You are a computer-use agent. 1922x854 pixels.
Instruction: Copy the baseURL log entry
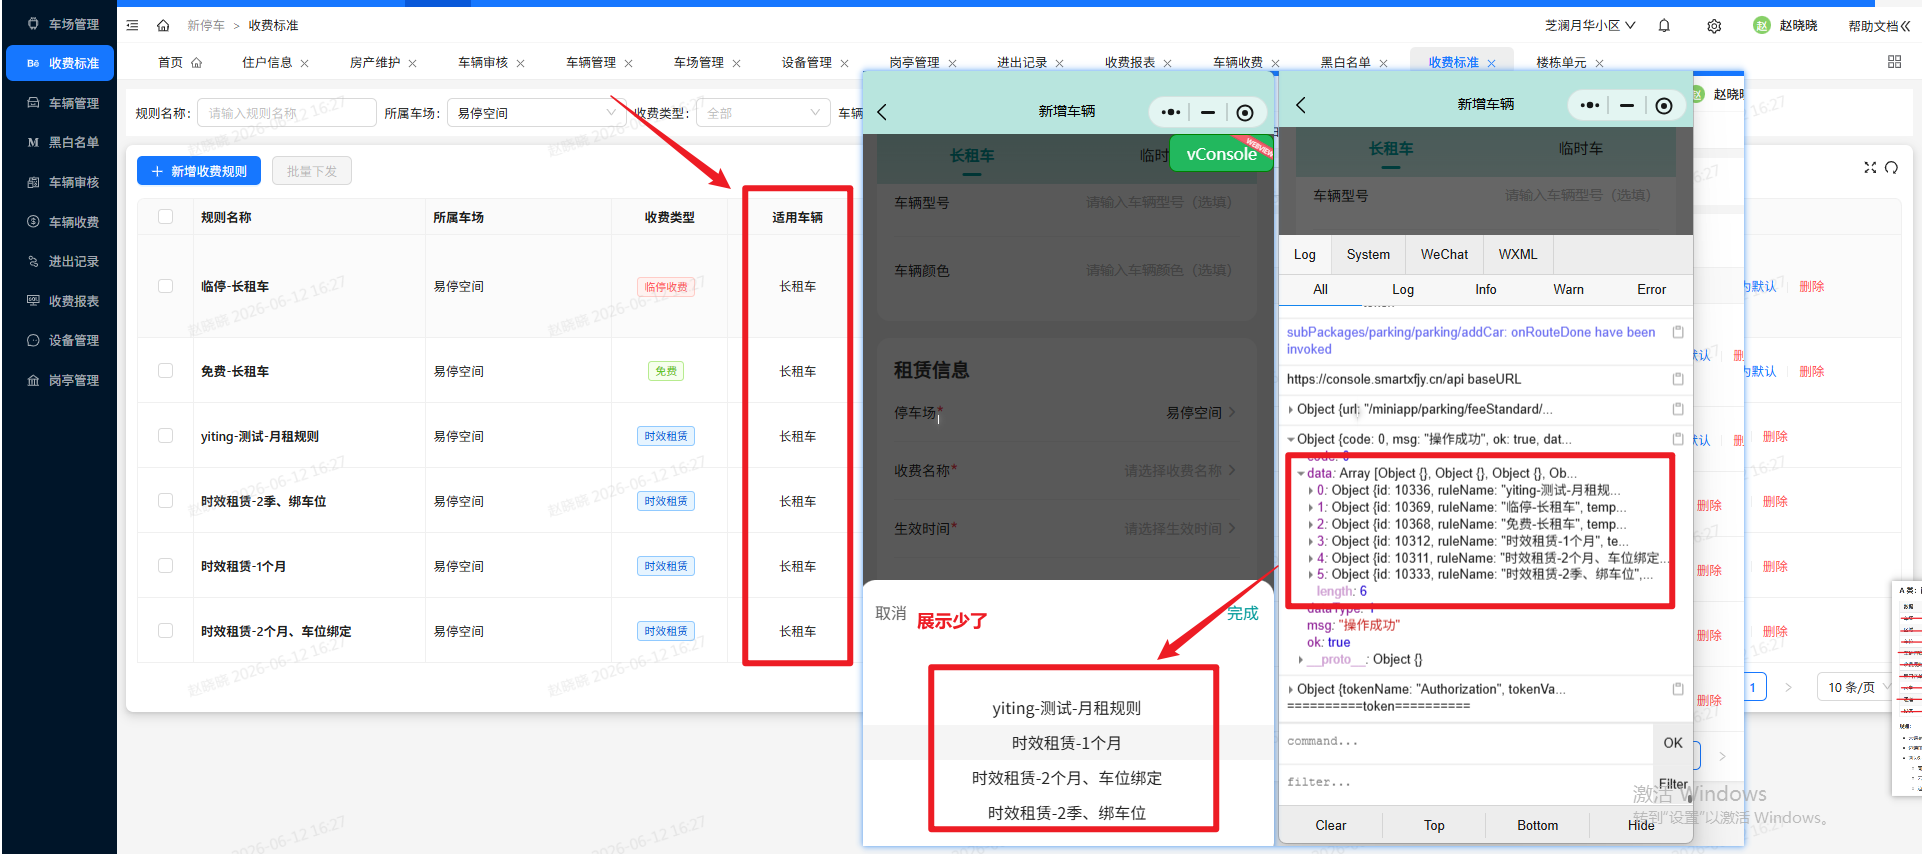1678,379
